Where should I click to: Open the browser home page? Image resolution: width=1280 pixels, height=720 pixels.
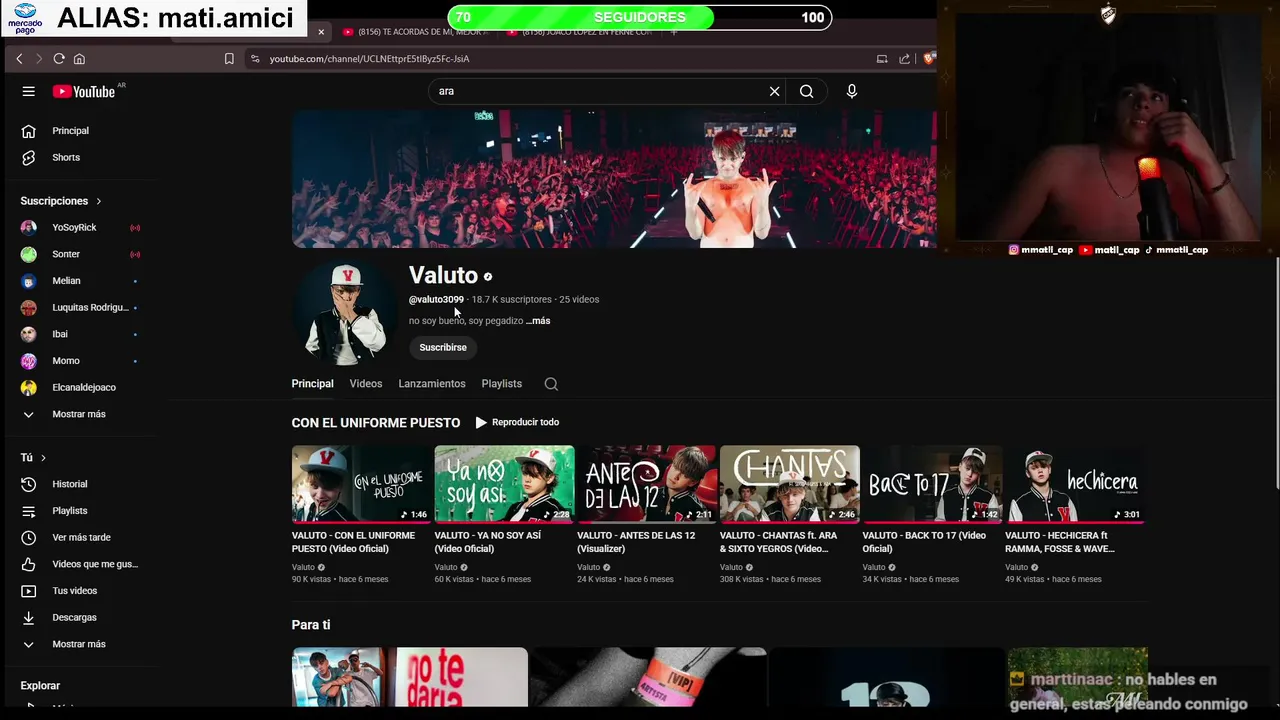coord(79,59)
